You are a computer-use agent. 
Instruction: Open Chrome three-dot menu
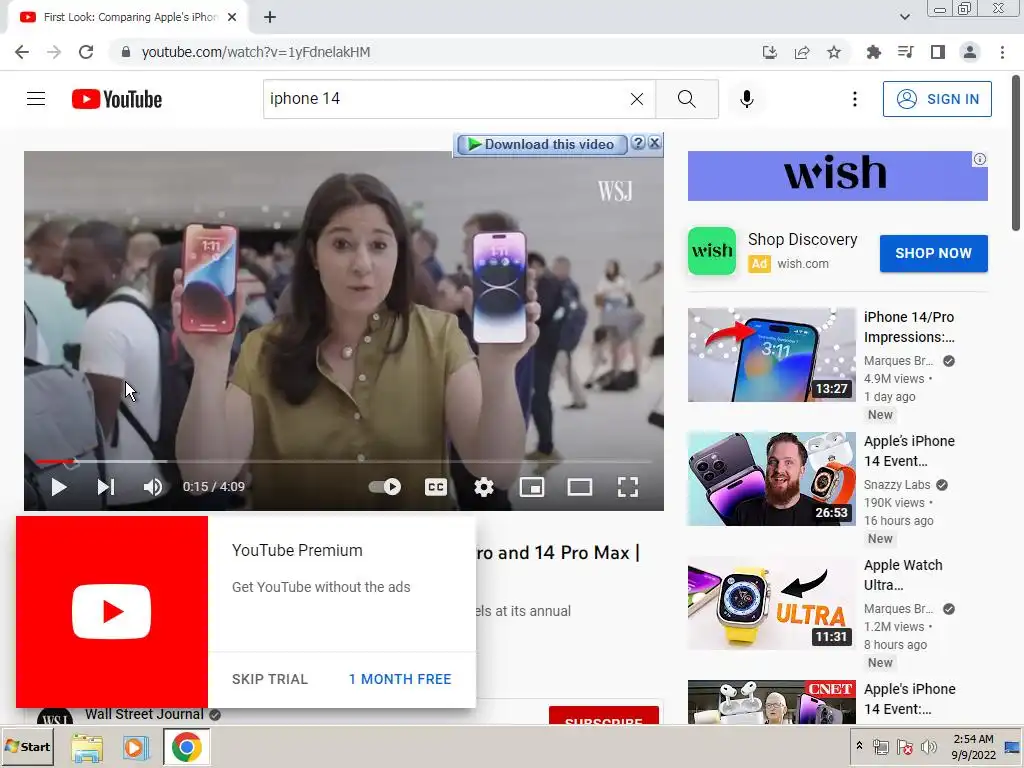tap(1002, 52)
